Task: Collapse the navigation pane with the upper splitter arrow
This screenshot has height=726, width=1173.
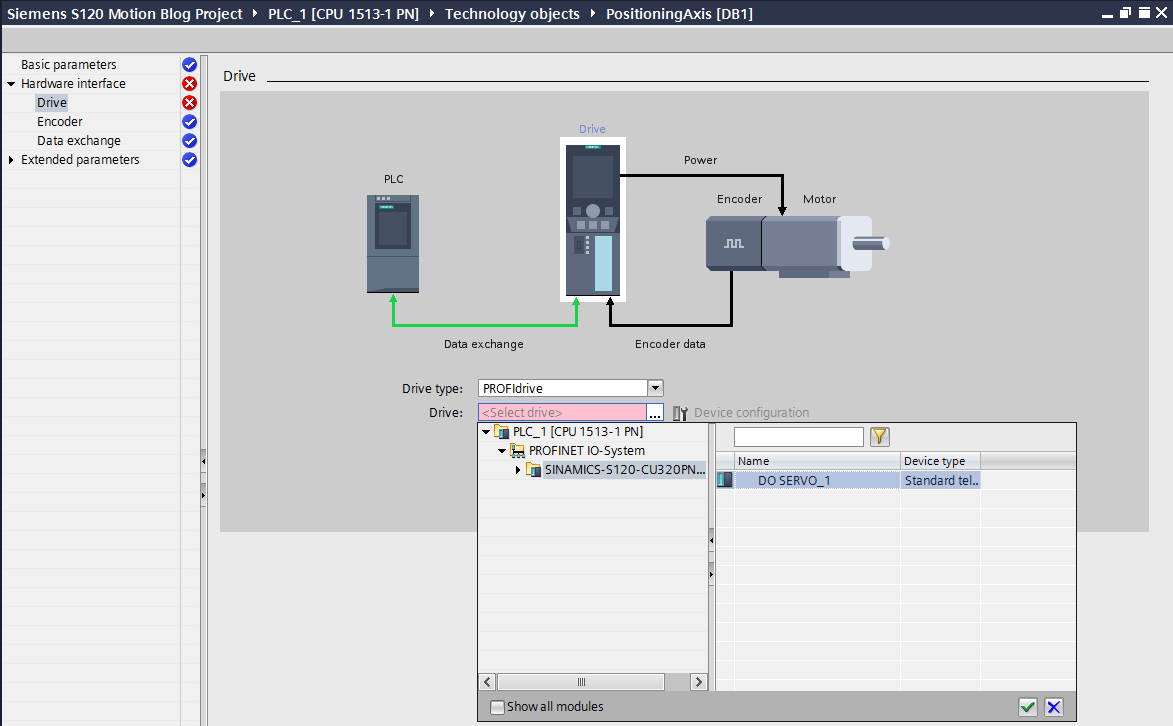Action: click(203, 462)
